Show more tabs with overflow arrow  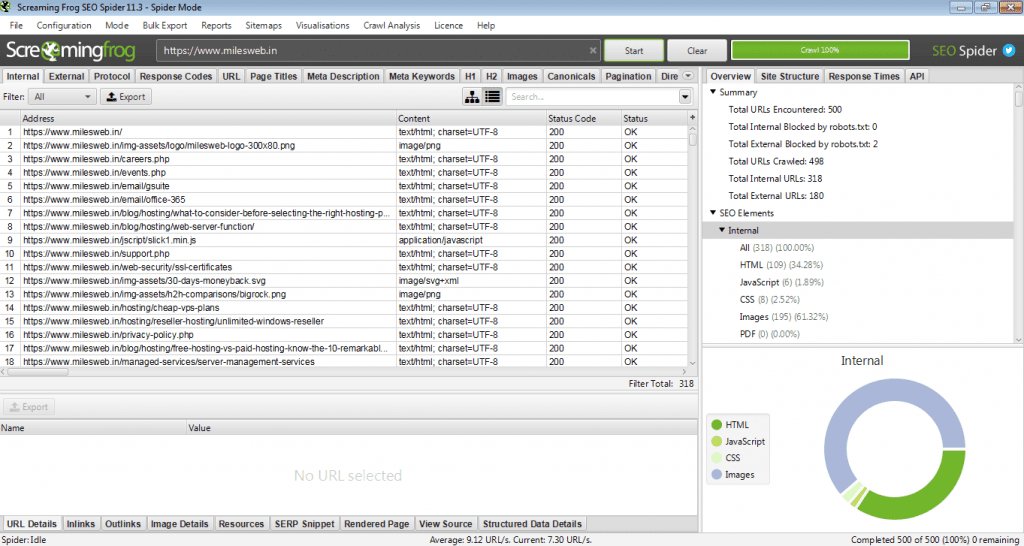pos(687,76)
